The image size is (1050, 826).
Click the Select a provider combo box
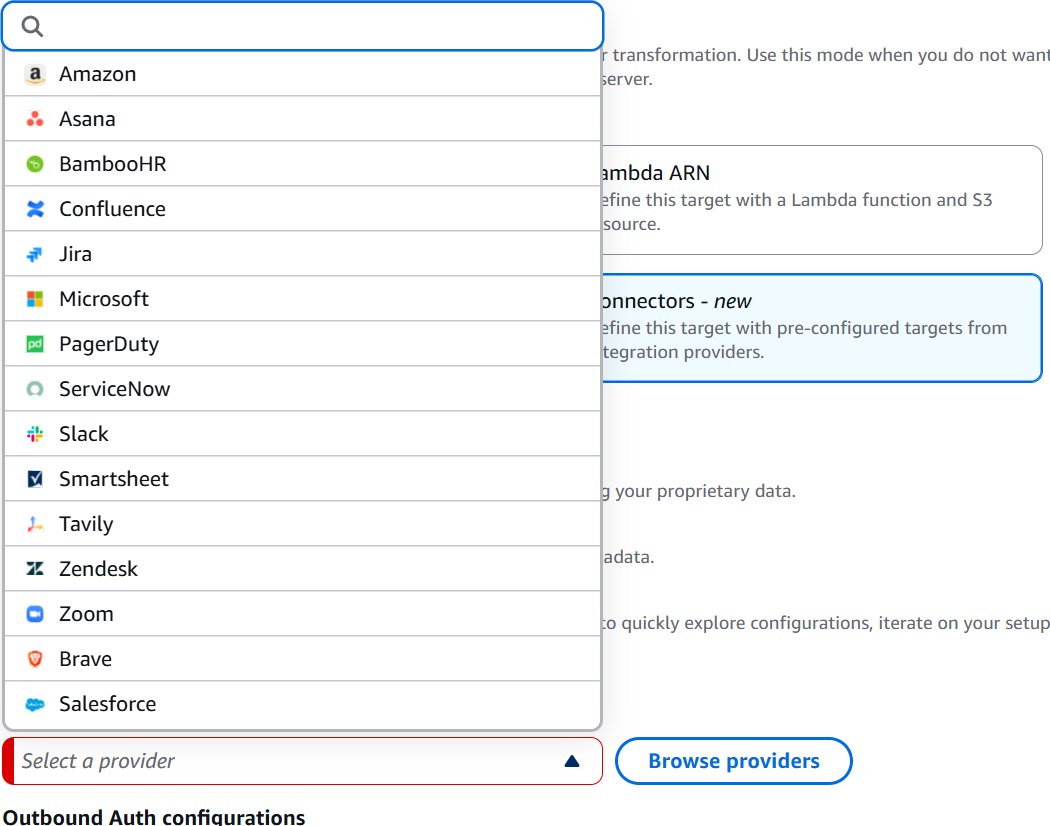click(x=303, y=761)
